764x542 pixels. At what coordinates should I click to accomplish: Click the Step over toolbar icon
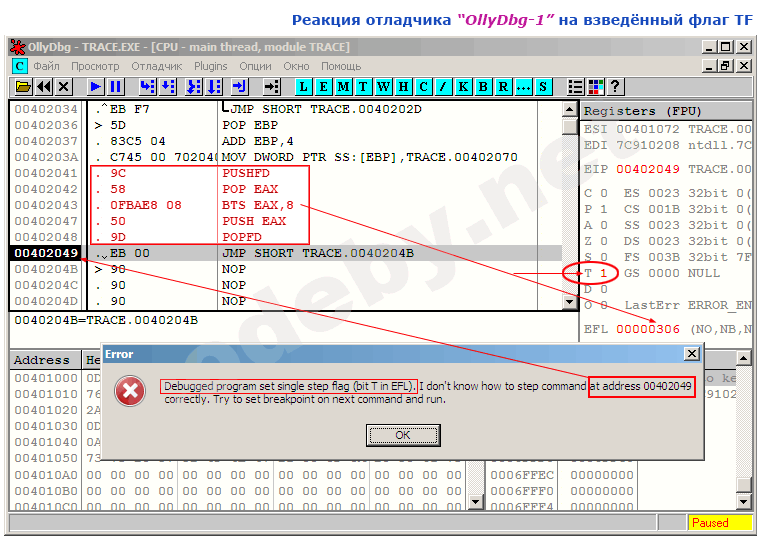168,87
